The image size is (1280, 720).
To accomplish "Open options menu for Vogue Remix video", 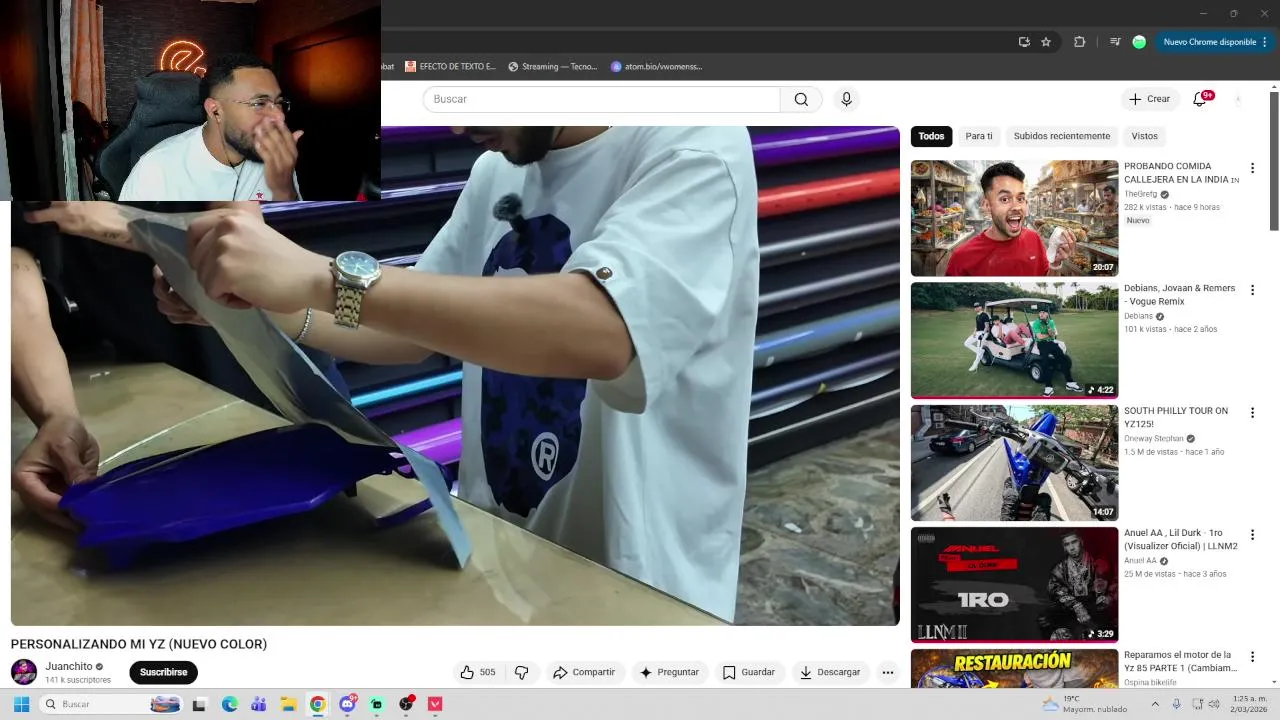I will 1252,290.
